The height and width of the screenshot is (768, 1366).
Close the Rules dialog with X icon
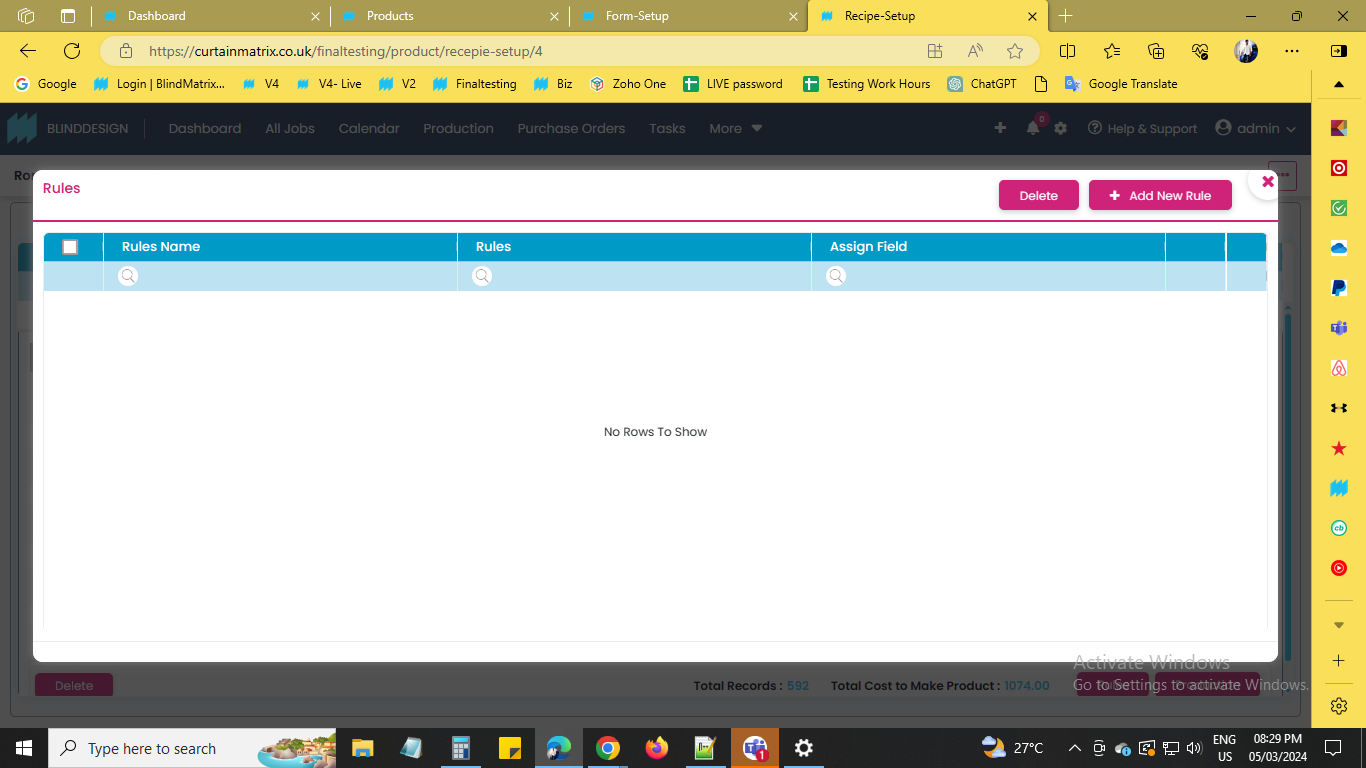click(1267, 181)
